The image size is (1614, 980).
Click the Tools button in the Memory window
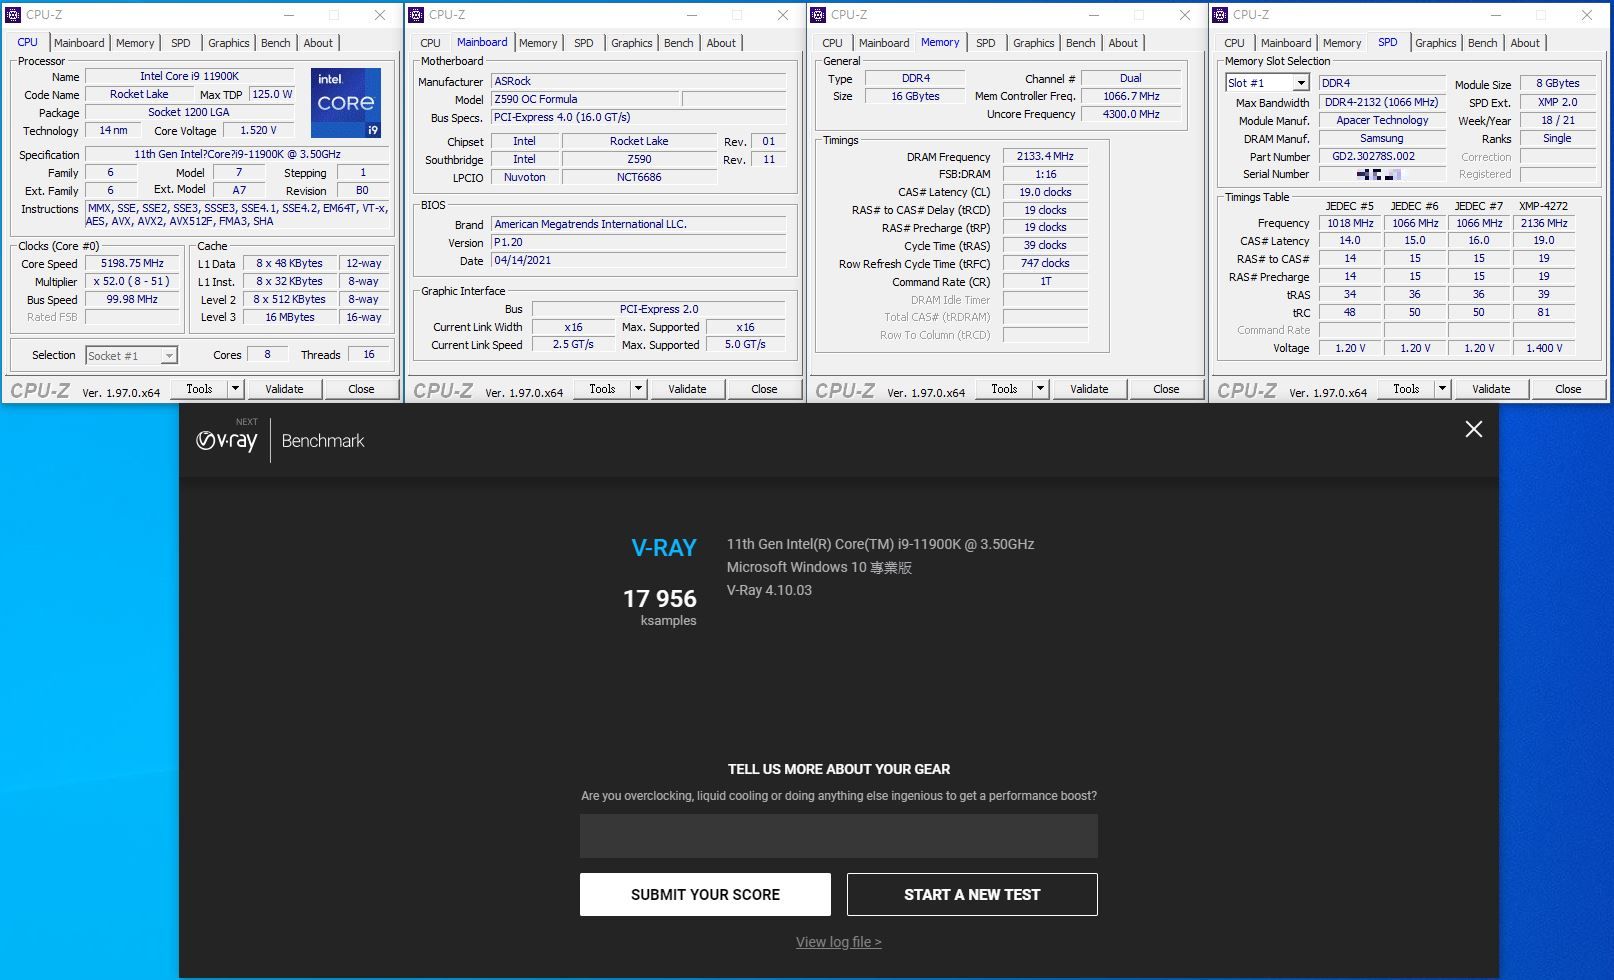[x=1004, y=389]
